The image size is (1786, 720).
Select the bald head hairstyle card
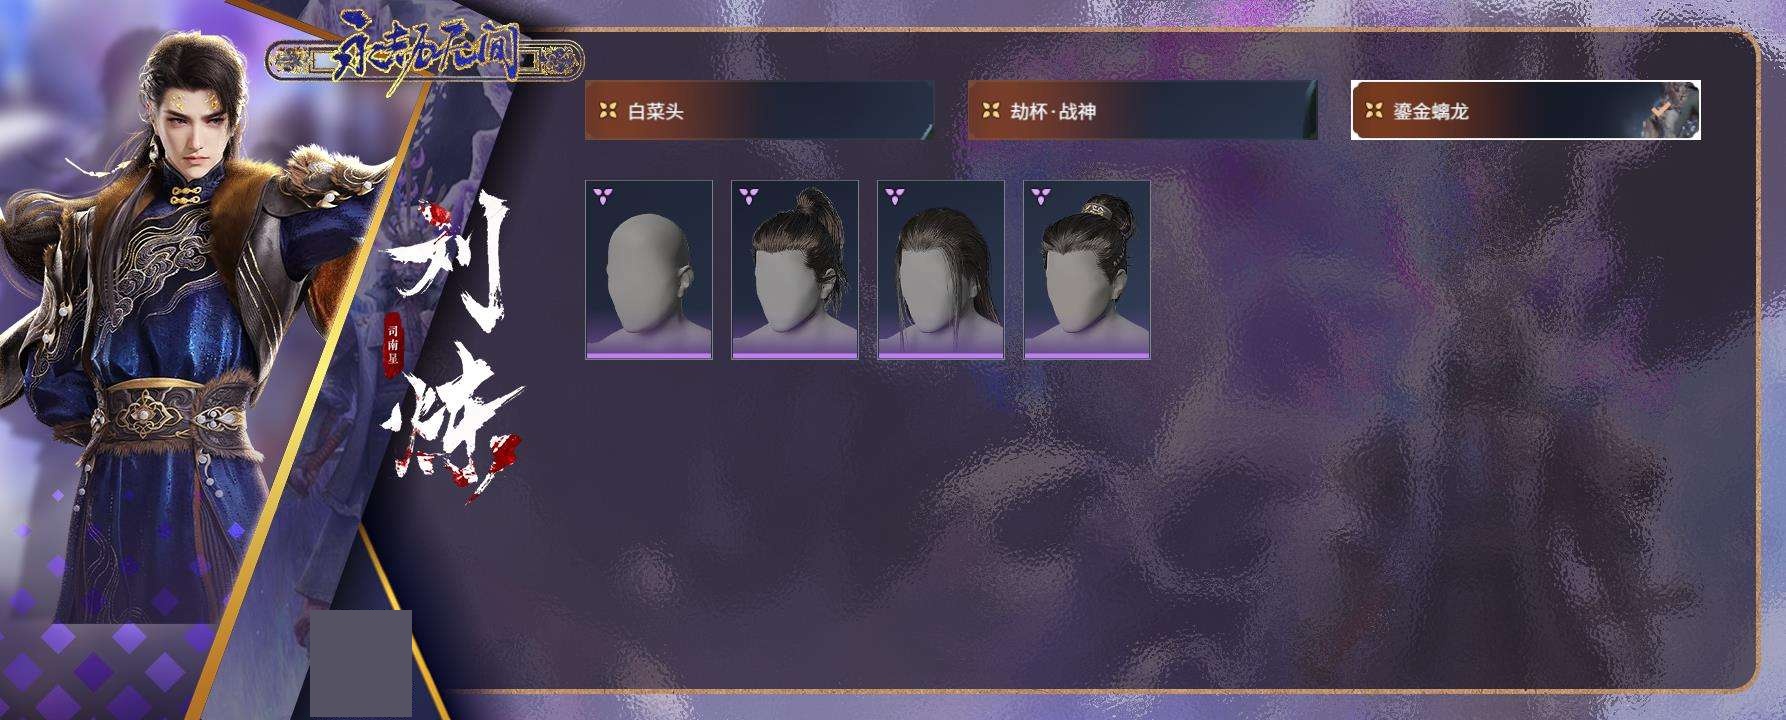click(x=649, y=270)
